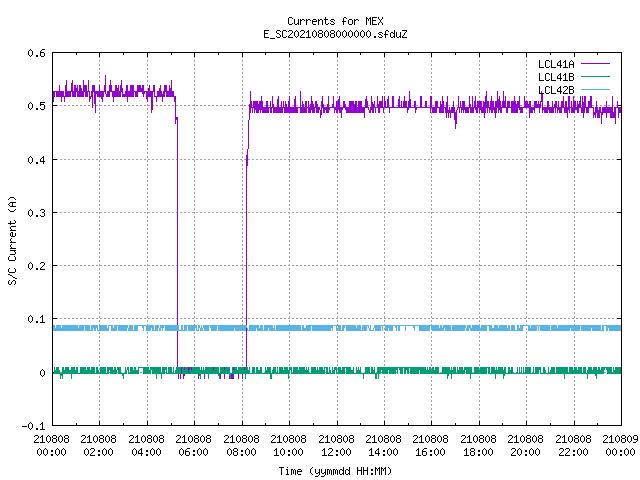This screenshot has height=480, width=640.
Task: Click the 0 y-axis tick label
Action: (42, 373)
